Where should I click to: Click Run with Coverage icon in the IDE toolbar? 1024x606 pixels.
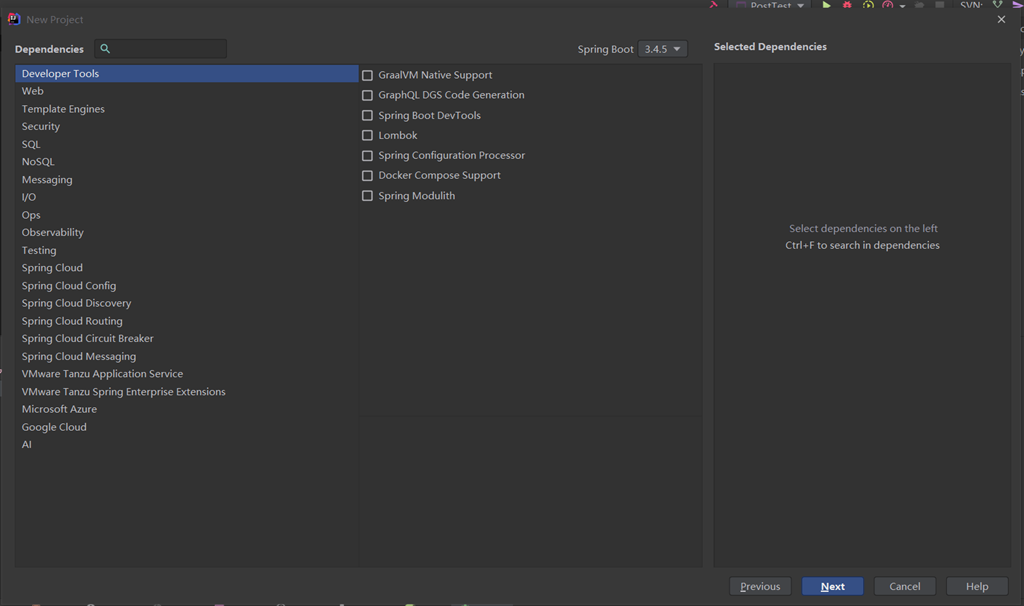(x=868, y=5)
